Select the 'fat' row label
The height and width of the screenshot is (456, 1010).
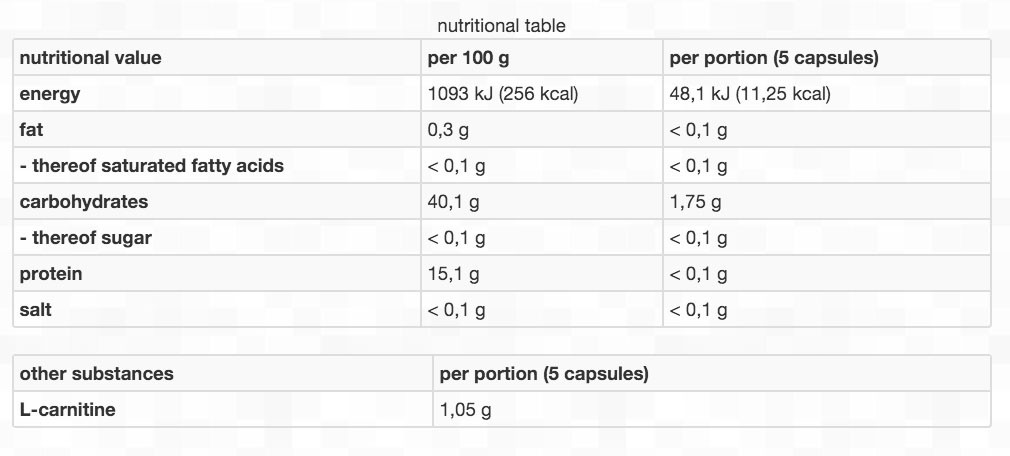tap(31, 130)
